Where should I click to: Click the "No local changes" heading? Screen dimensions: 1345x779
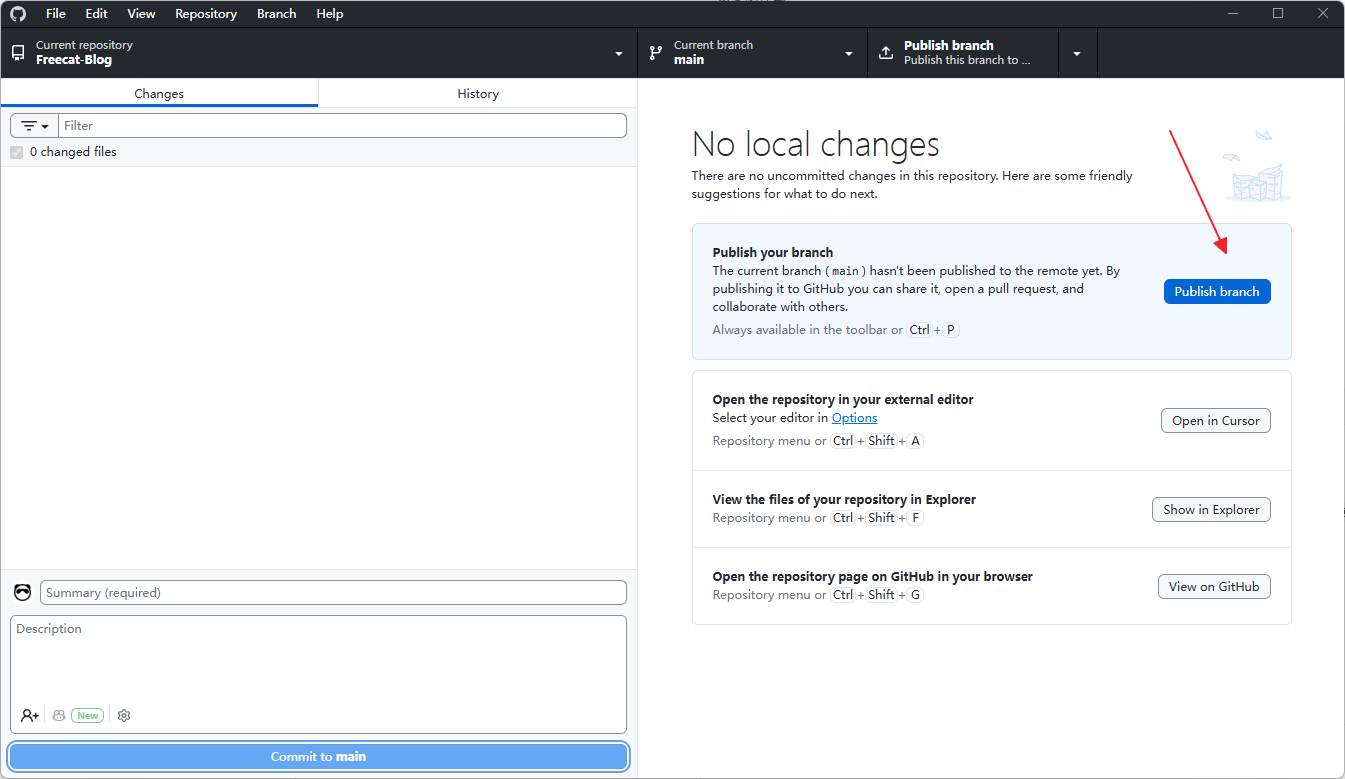pos(816,145)
